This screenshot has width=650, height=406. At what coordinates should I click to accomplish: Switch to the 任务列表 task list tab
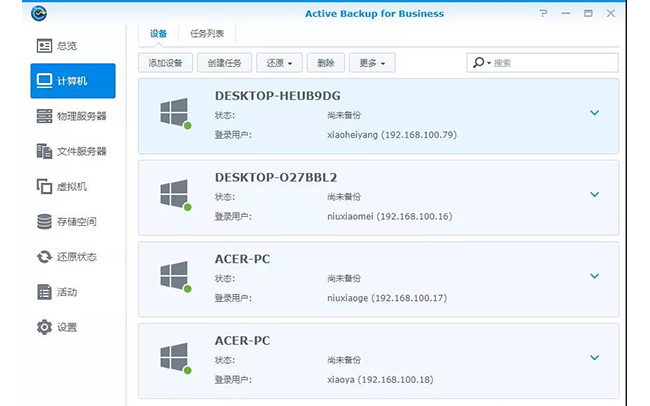point(207,34)
